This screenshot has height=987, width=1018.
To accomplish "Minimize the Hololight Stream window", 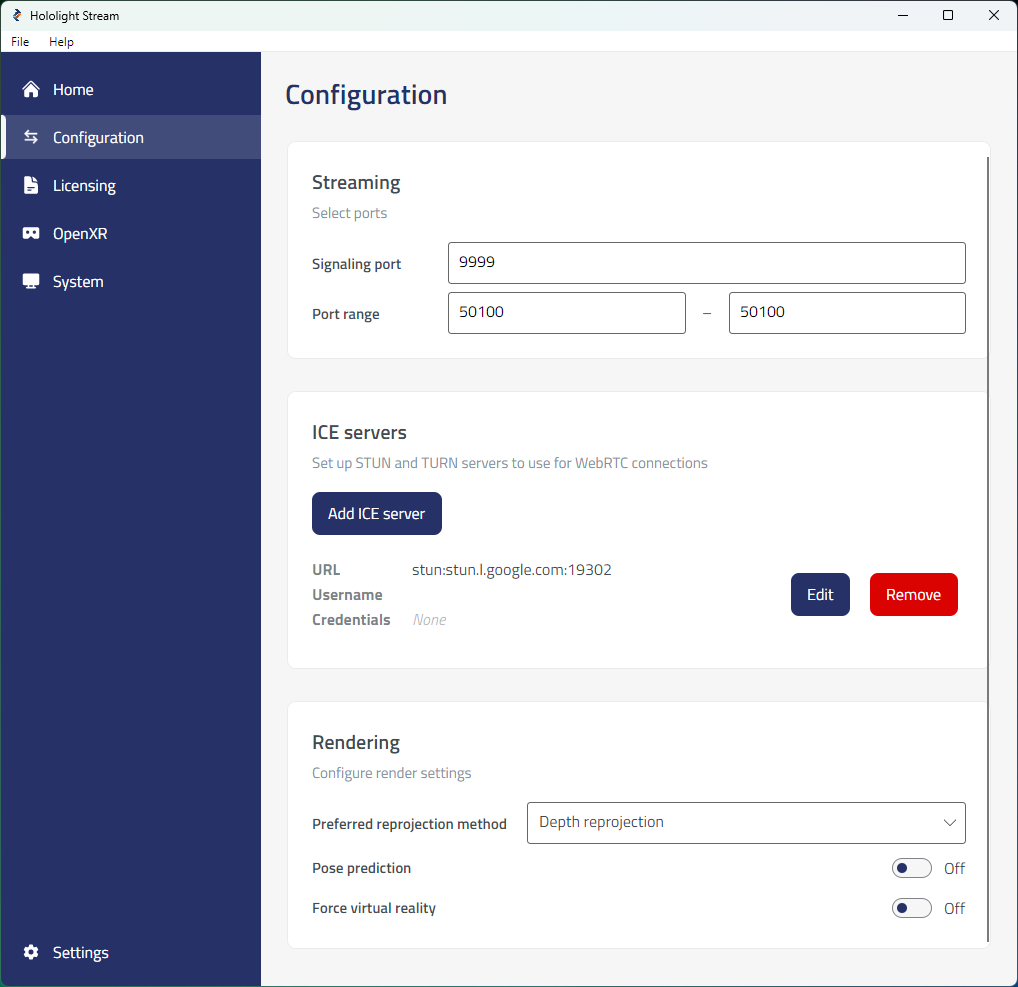I will point(902,15).
